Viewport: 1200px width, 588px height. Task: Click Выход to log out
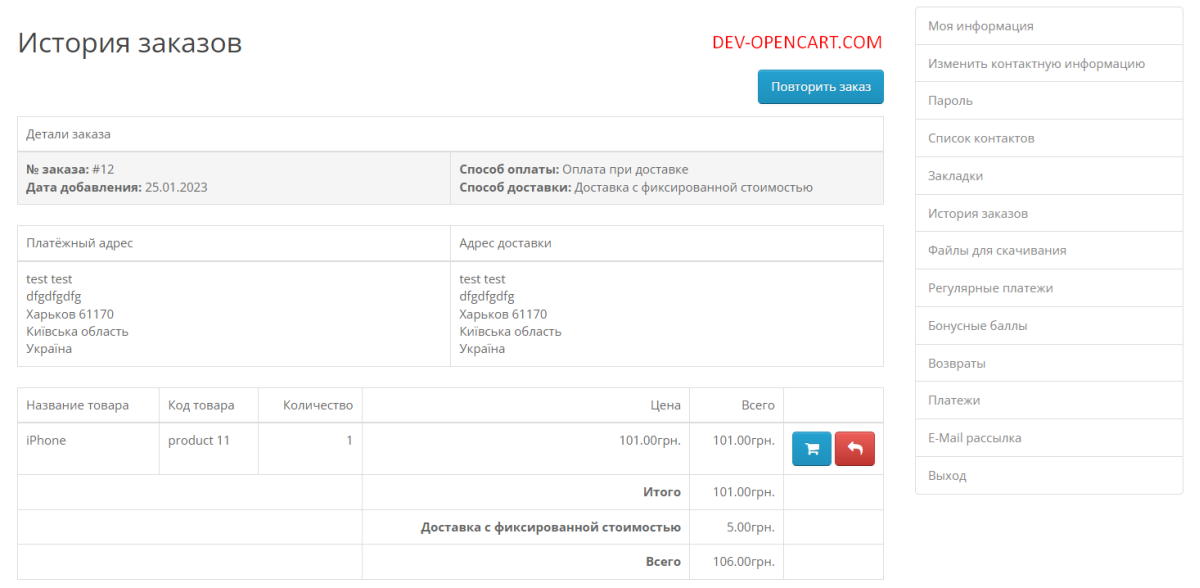[x=1049, y=475]
